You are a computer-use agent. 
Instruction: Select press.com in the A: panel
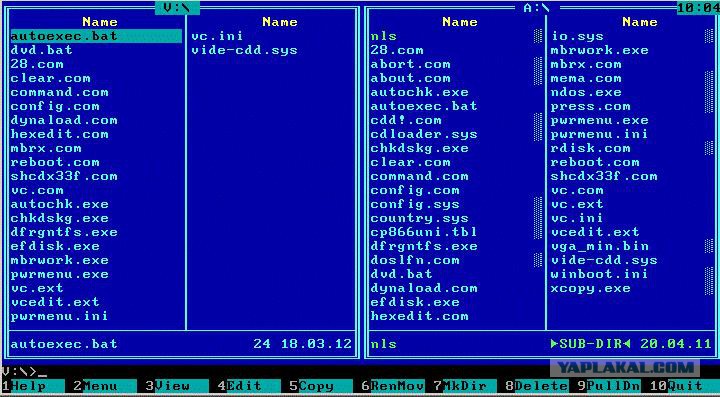click(x=591, y=106)
